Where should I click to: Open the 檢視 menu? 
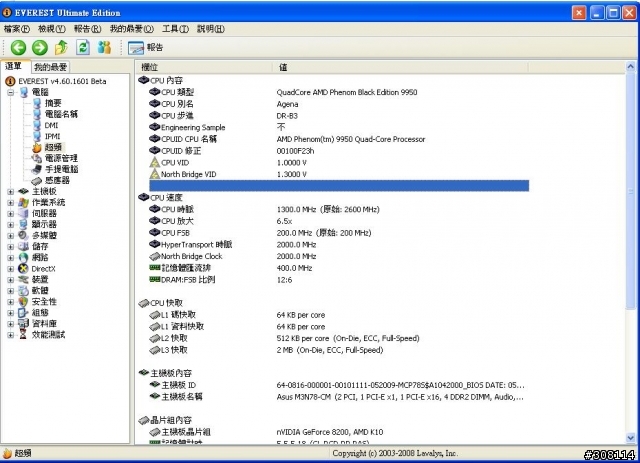[52, 29]
